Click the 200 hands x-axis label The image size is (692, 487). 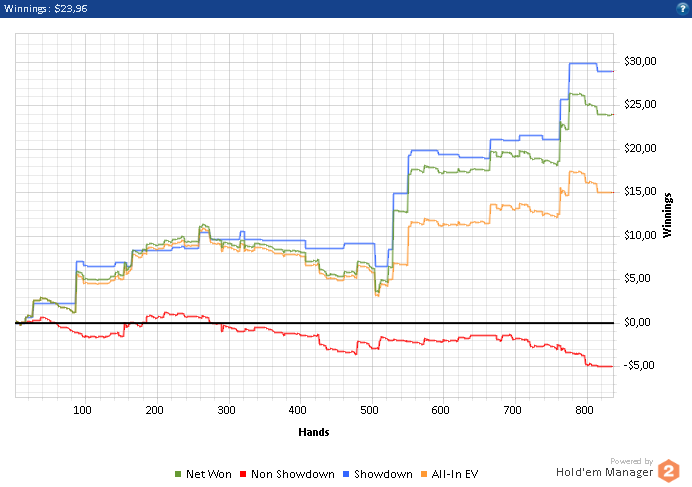154,410
